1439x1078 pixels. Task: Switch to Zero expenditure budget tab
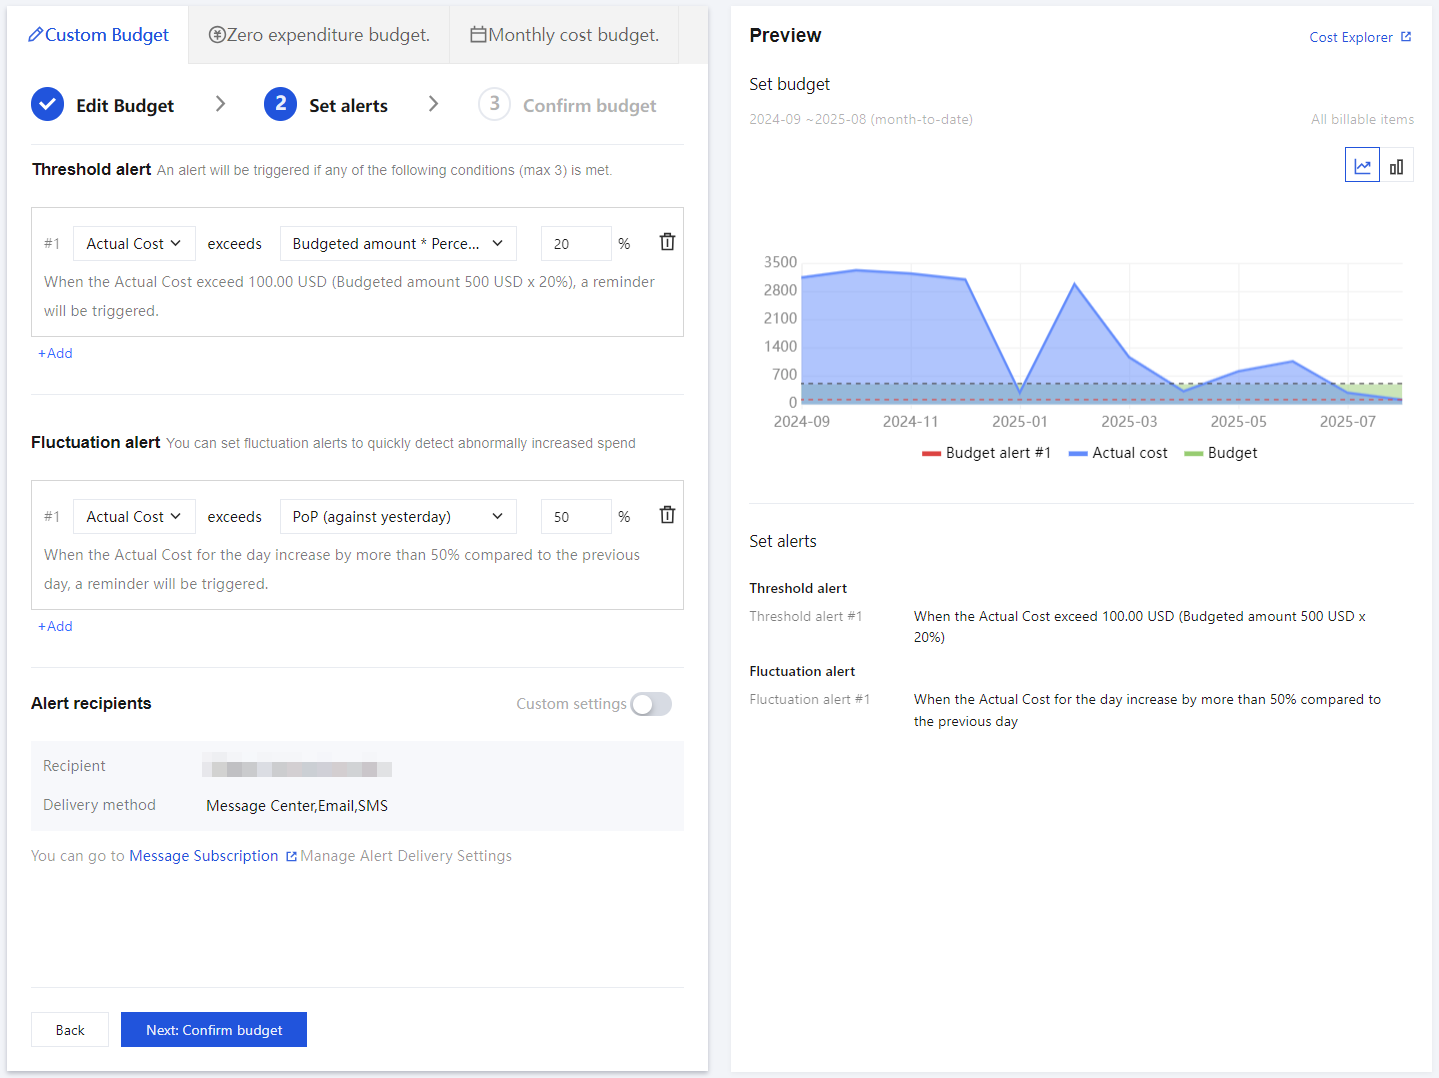tap(319, 35)
